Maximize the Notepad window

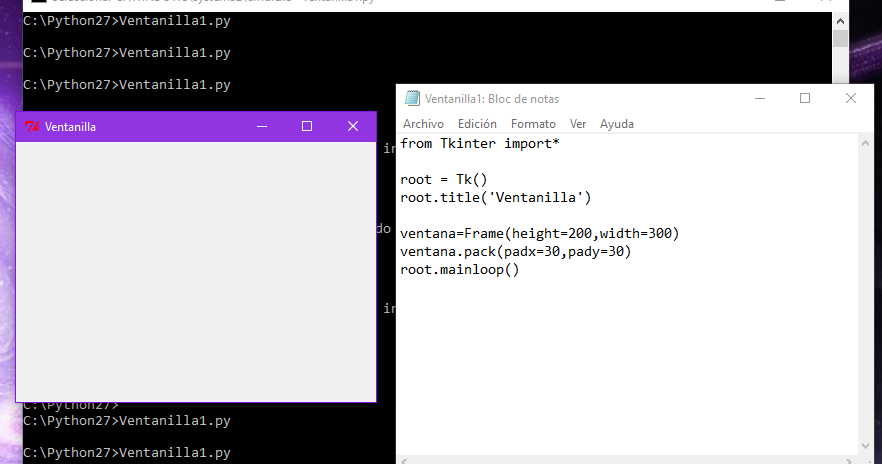click(x=805, y=98)
